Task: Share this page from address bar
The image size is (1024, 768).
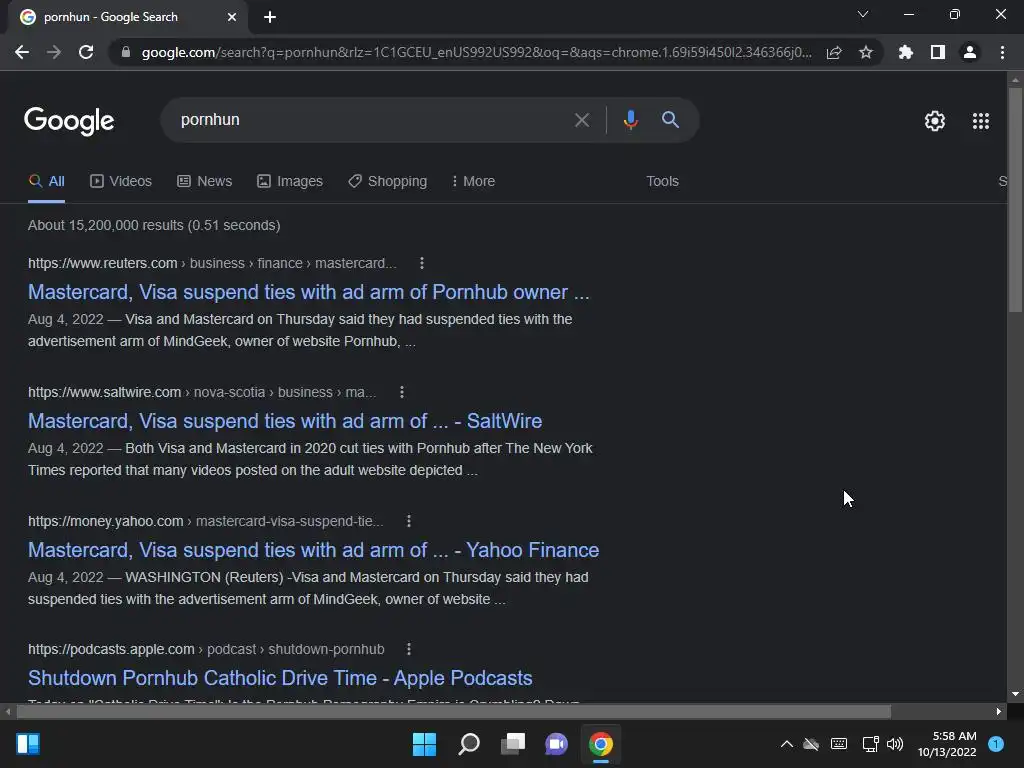Action: coord(834,52)
